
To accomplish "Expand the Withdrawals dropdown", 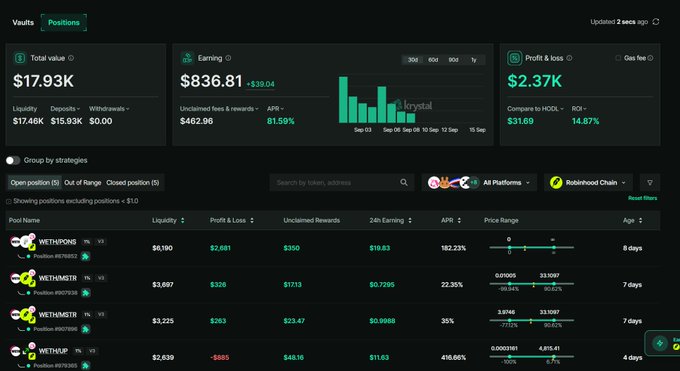I will [x=109, y=108].
